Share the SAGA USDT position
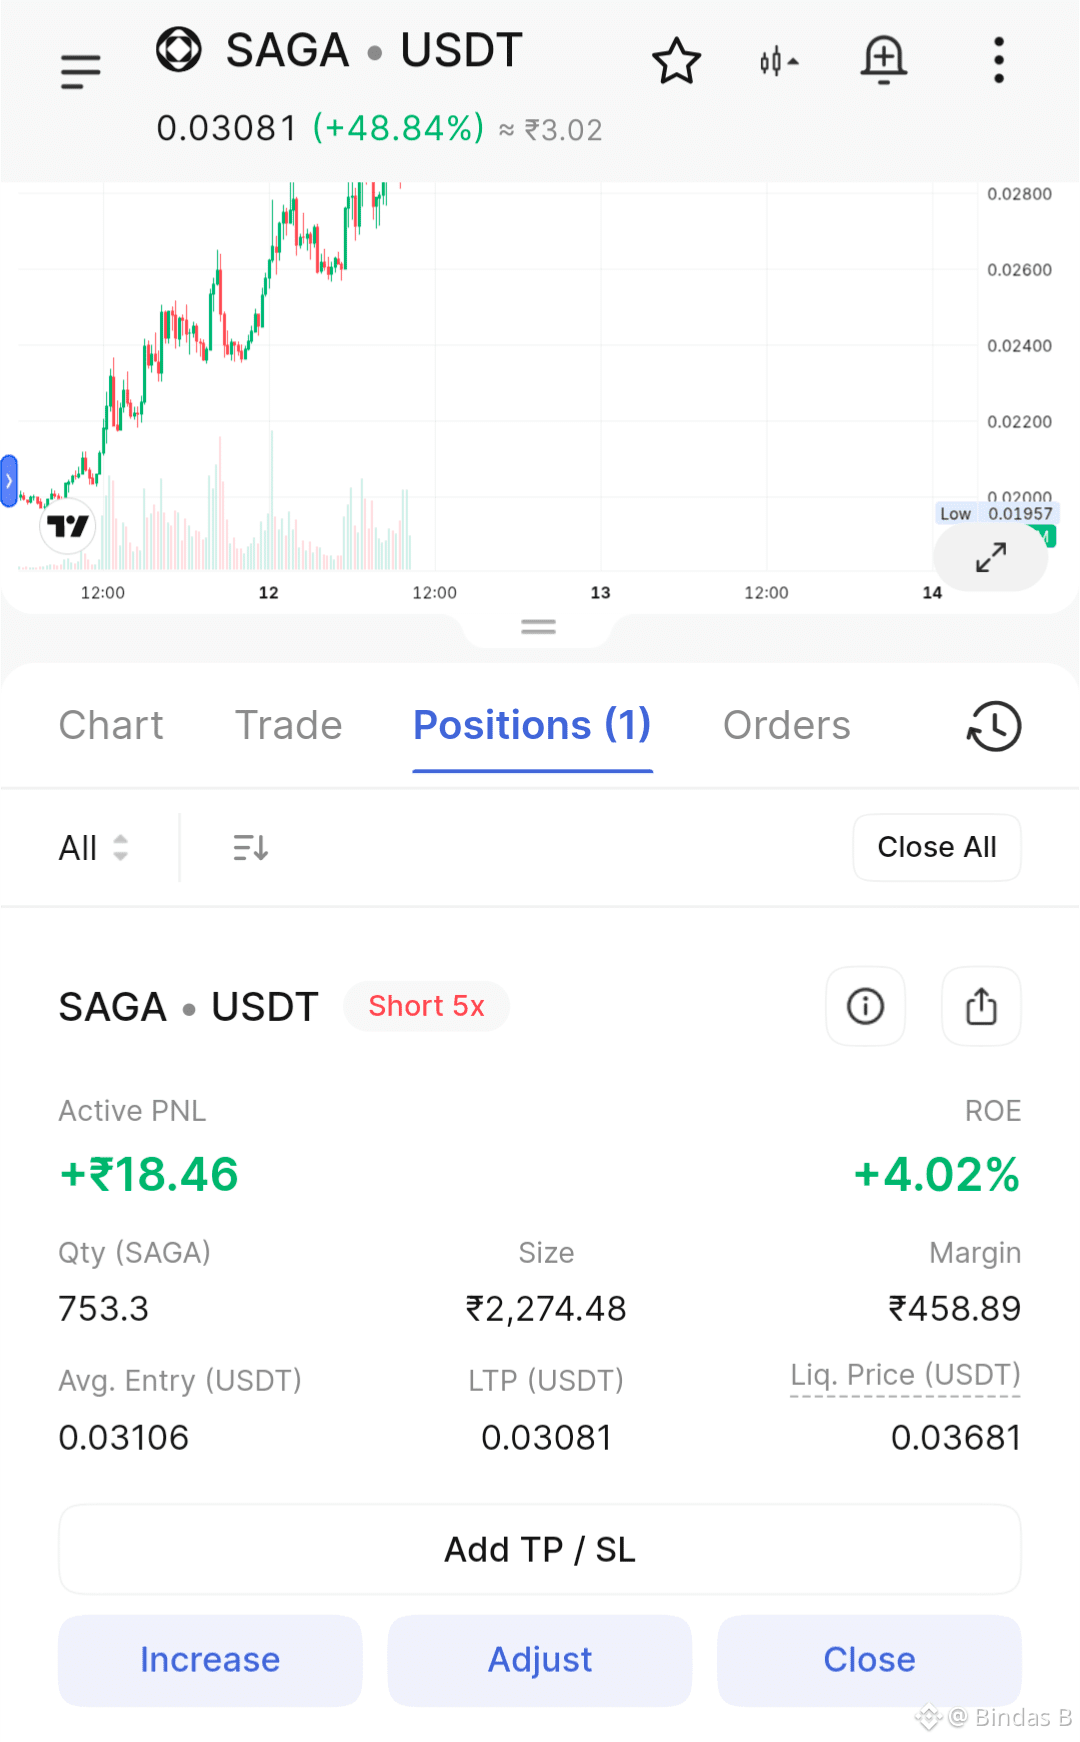Screen dimensions: 1080x1742 click(x=982, y=1006)
